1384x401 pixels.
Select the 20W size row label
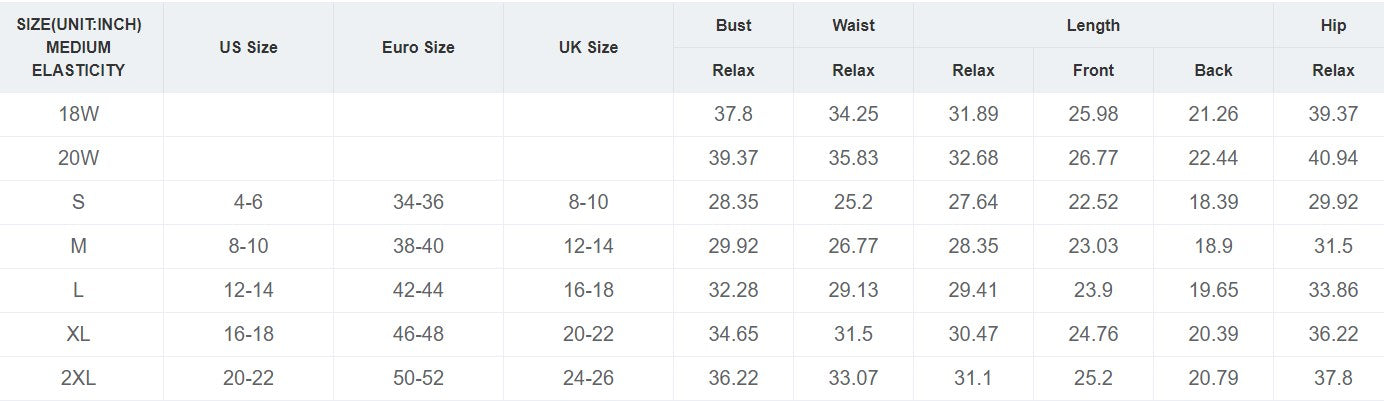coord(79,158)
